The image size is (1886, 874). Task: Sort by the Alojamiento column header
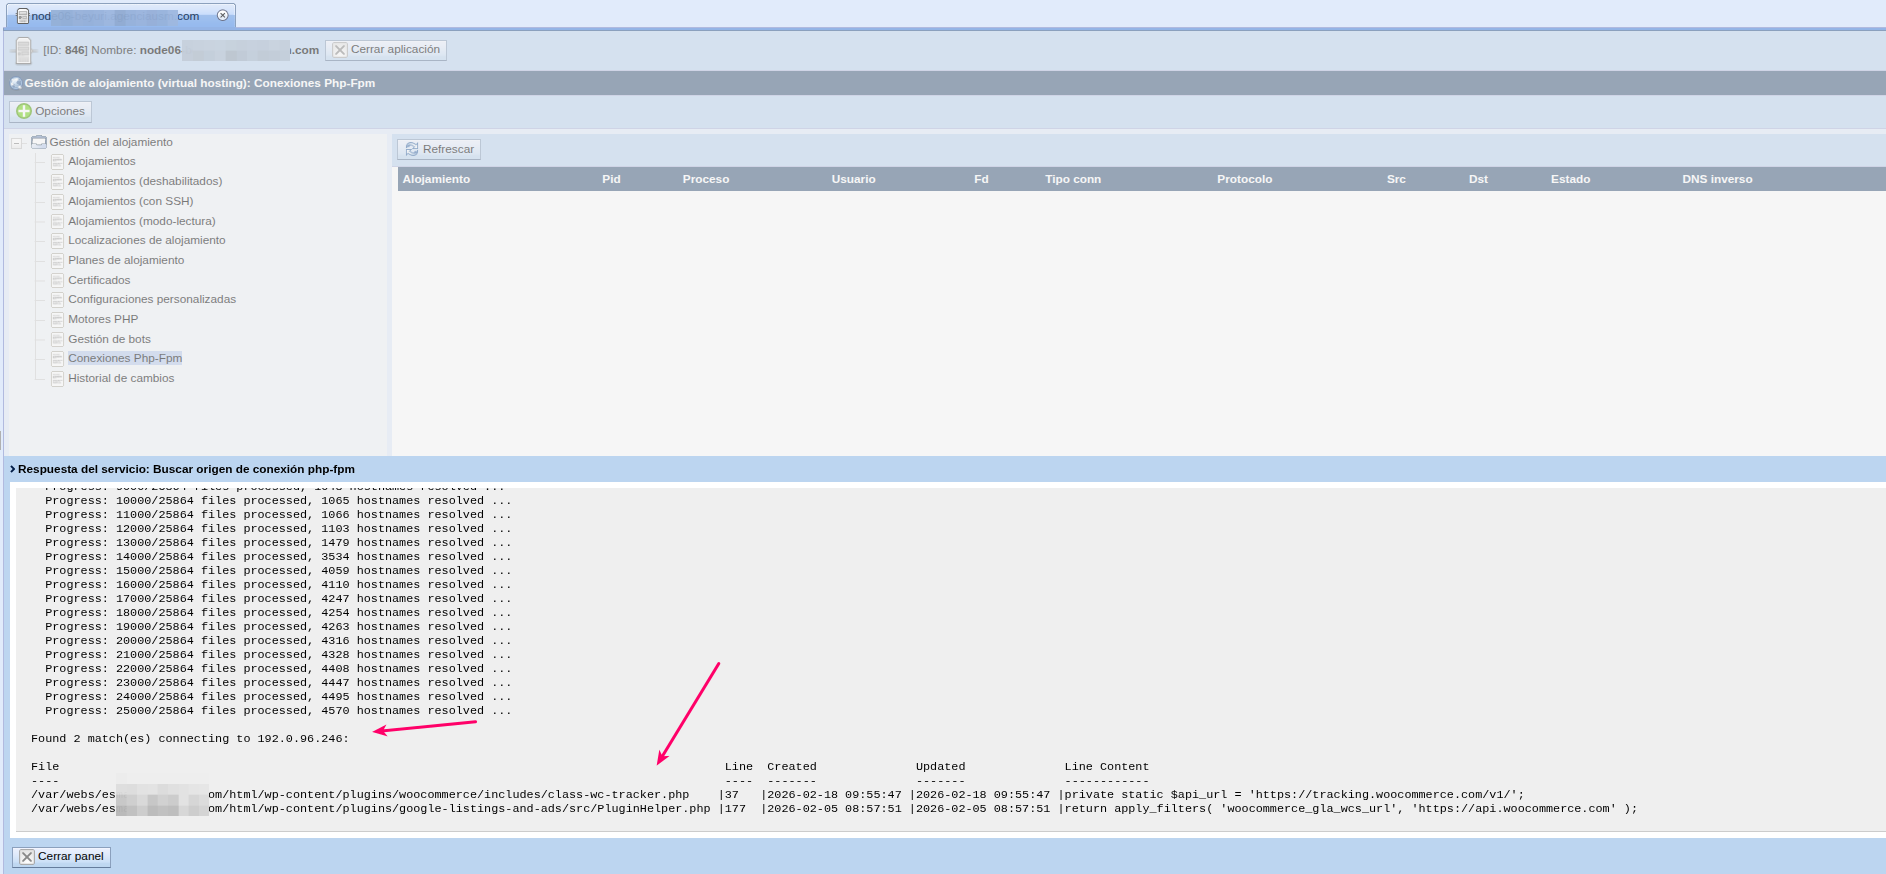[x=436, y=180]
